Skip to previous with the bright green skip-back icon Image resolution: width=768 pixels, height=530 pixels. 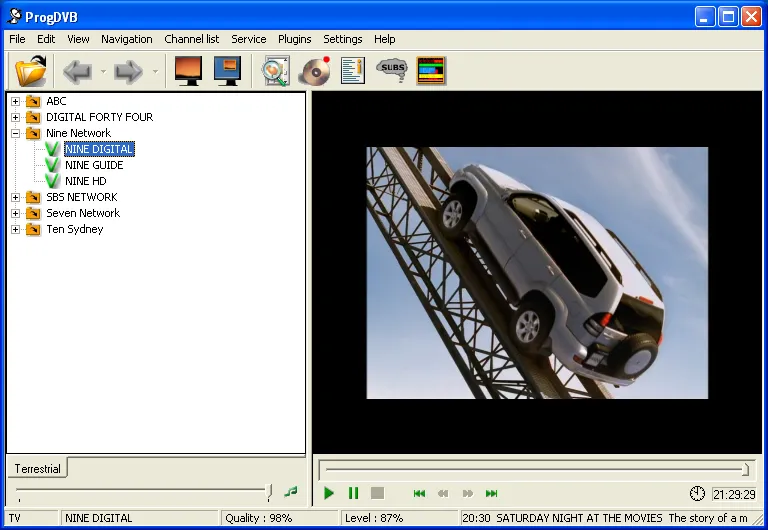pos(419,493)
